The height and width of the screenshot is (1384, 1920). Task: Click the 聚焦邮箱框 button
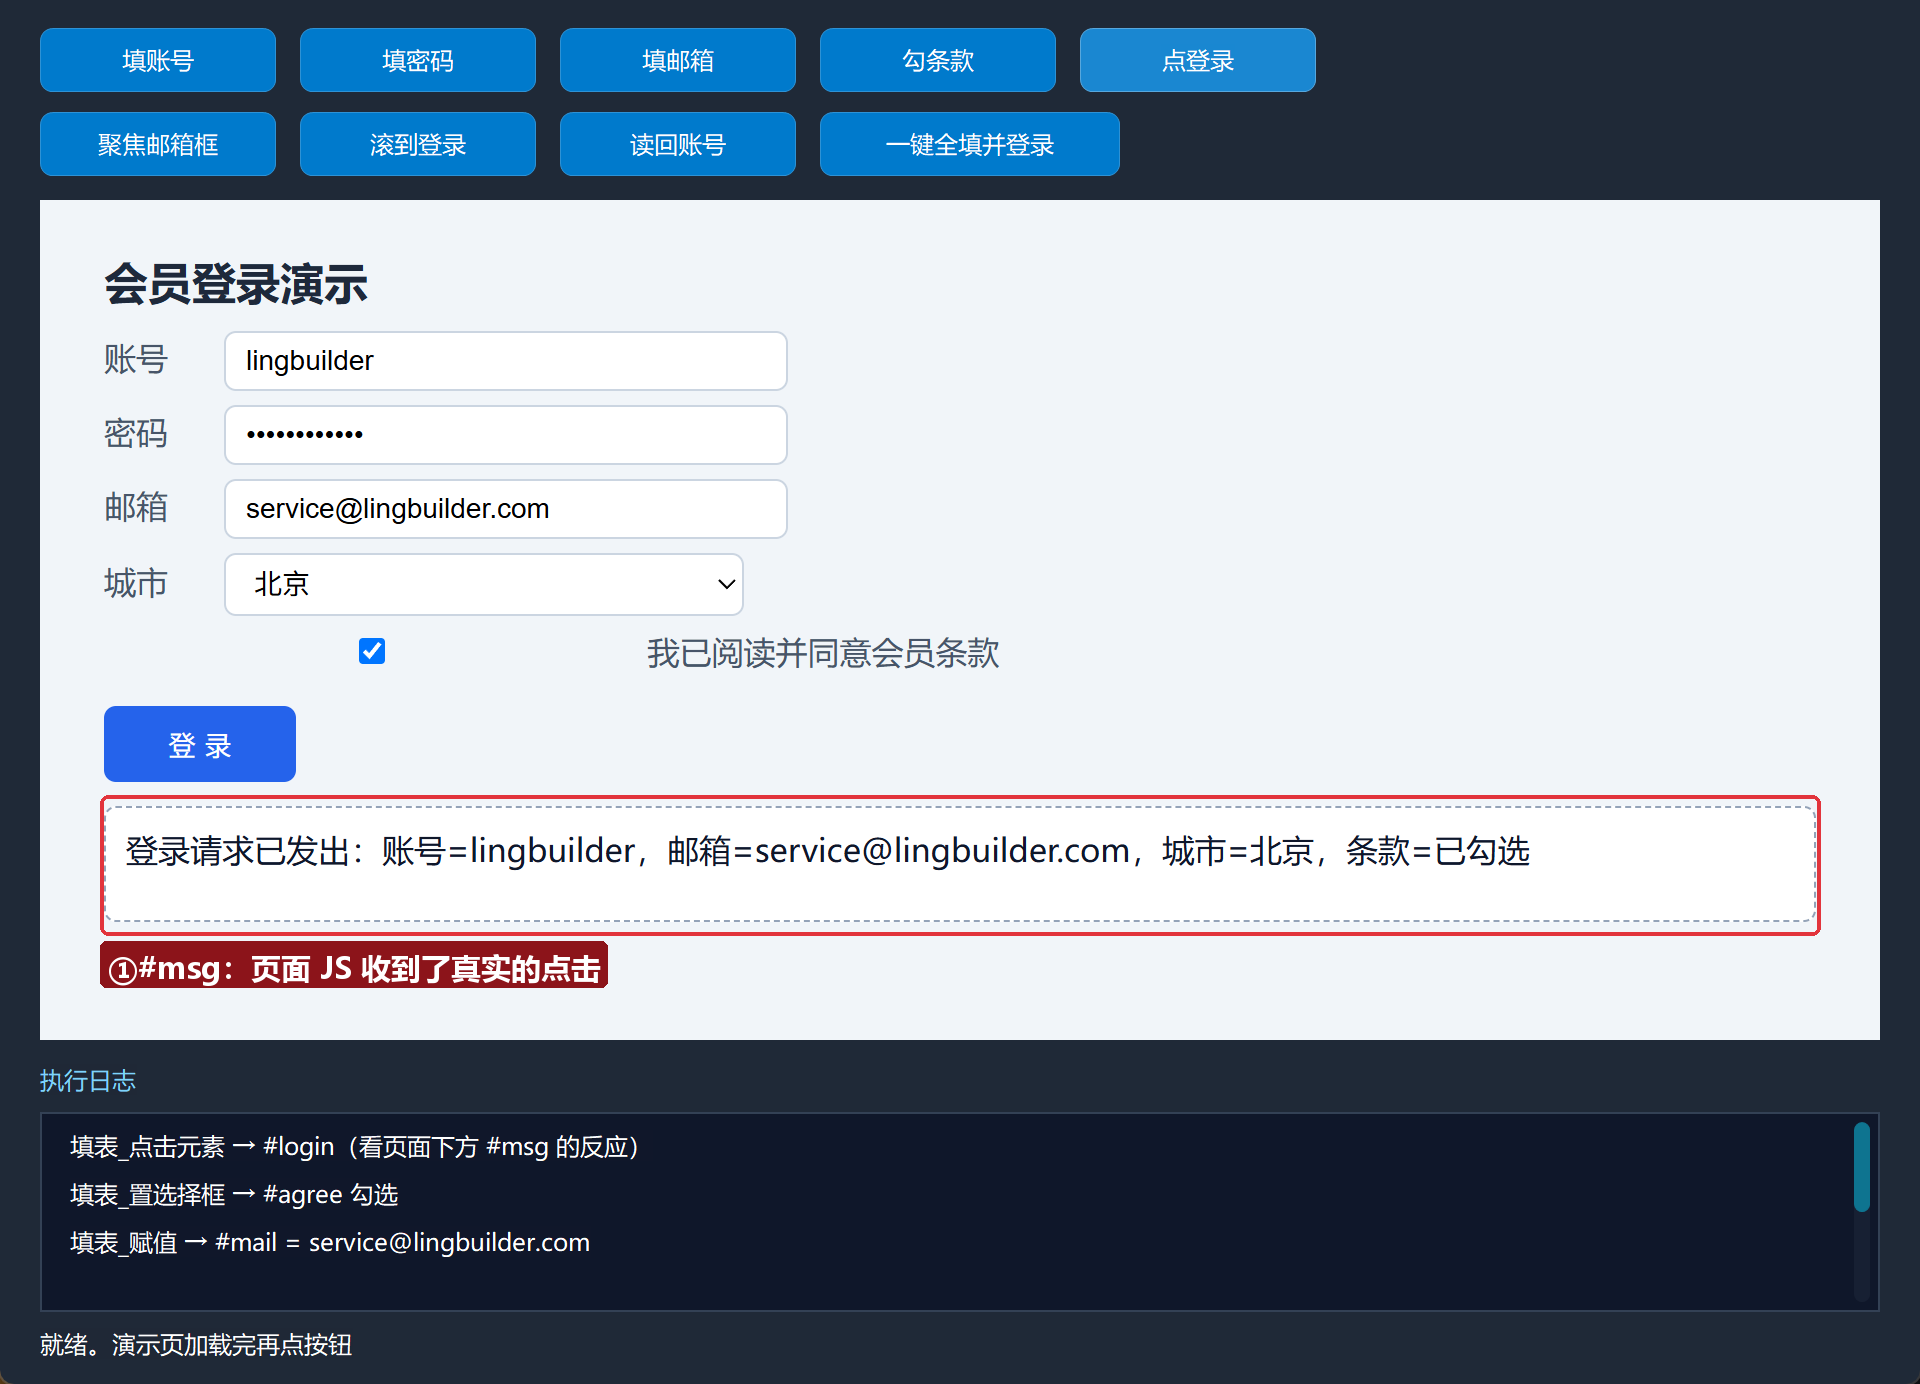[x=158, y=144]
